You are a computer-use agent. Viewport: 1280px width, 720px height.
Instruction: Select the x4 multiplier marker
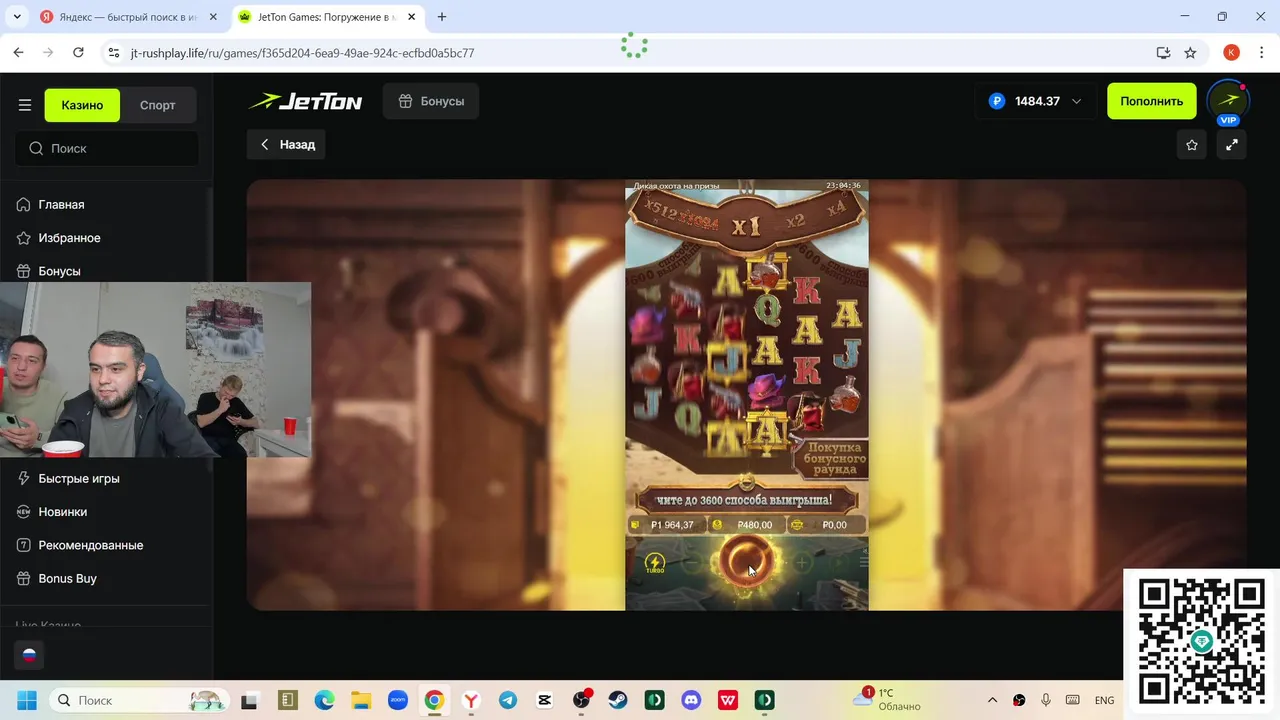837,208
